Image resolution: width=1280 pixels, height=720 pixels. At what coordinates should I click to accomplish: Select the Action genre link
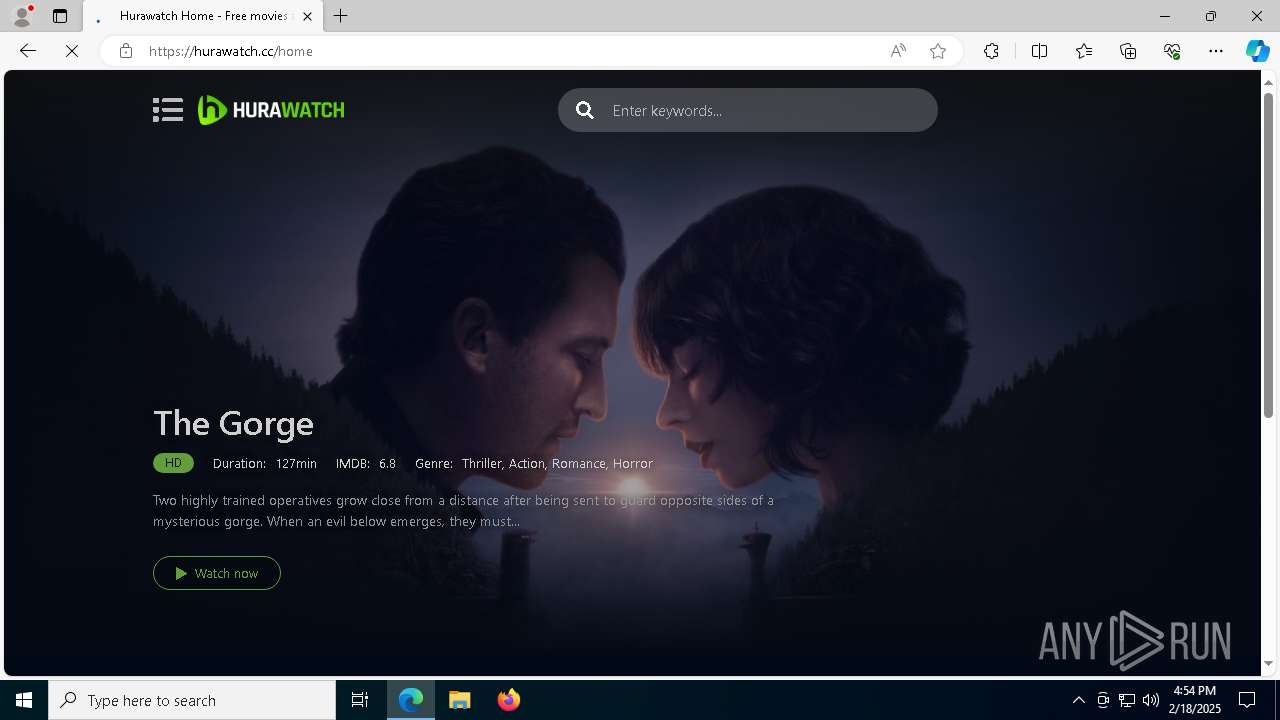coord(527,463)
